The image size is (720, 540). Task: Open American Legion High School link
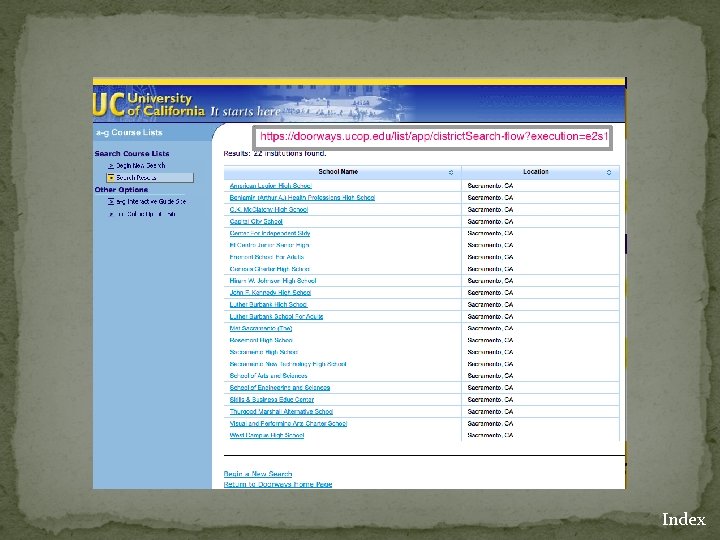pos(270,186)
